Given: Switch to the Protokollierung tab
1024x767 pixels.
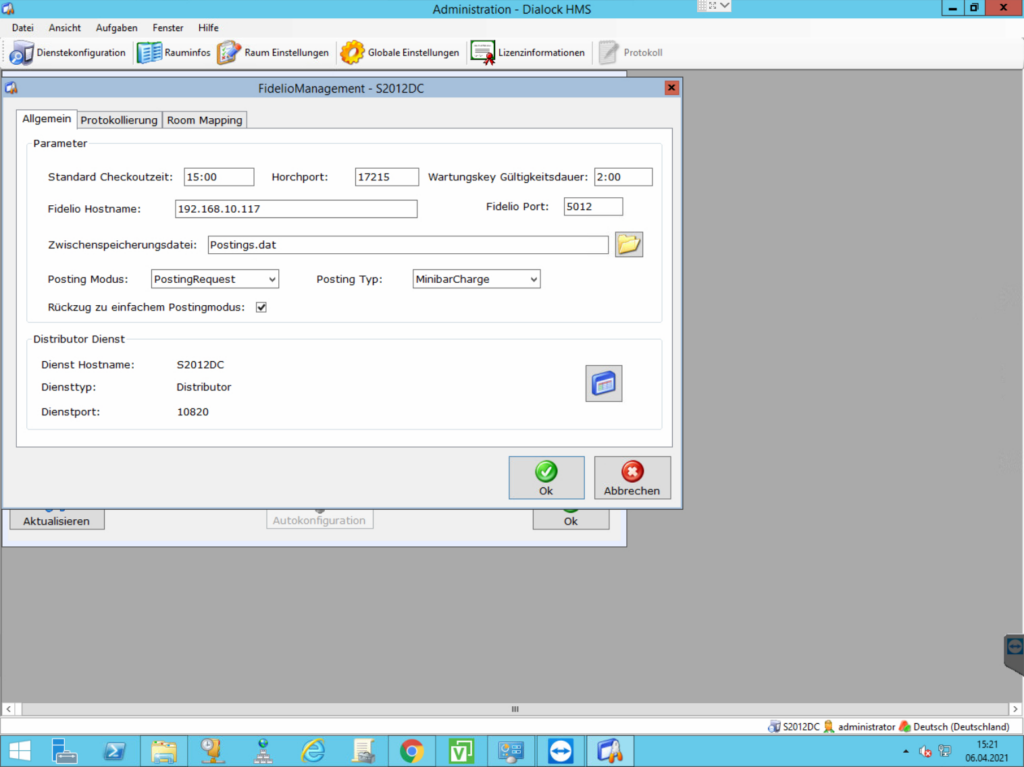Looking at the screenshot, I should [x=119, y=120].
